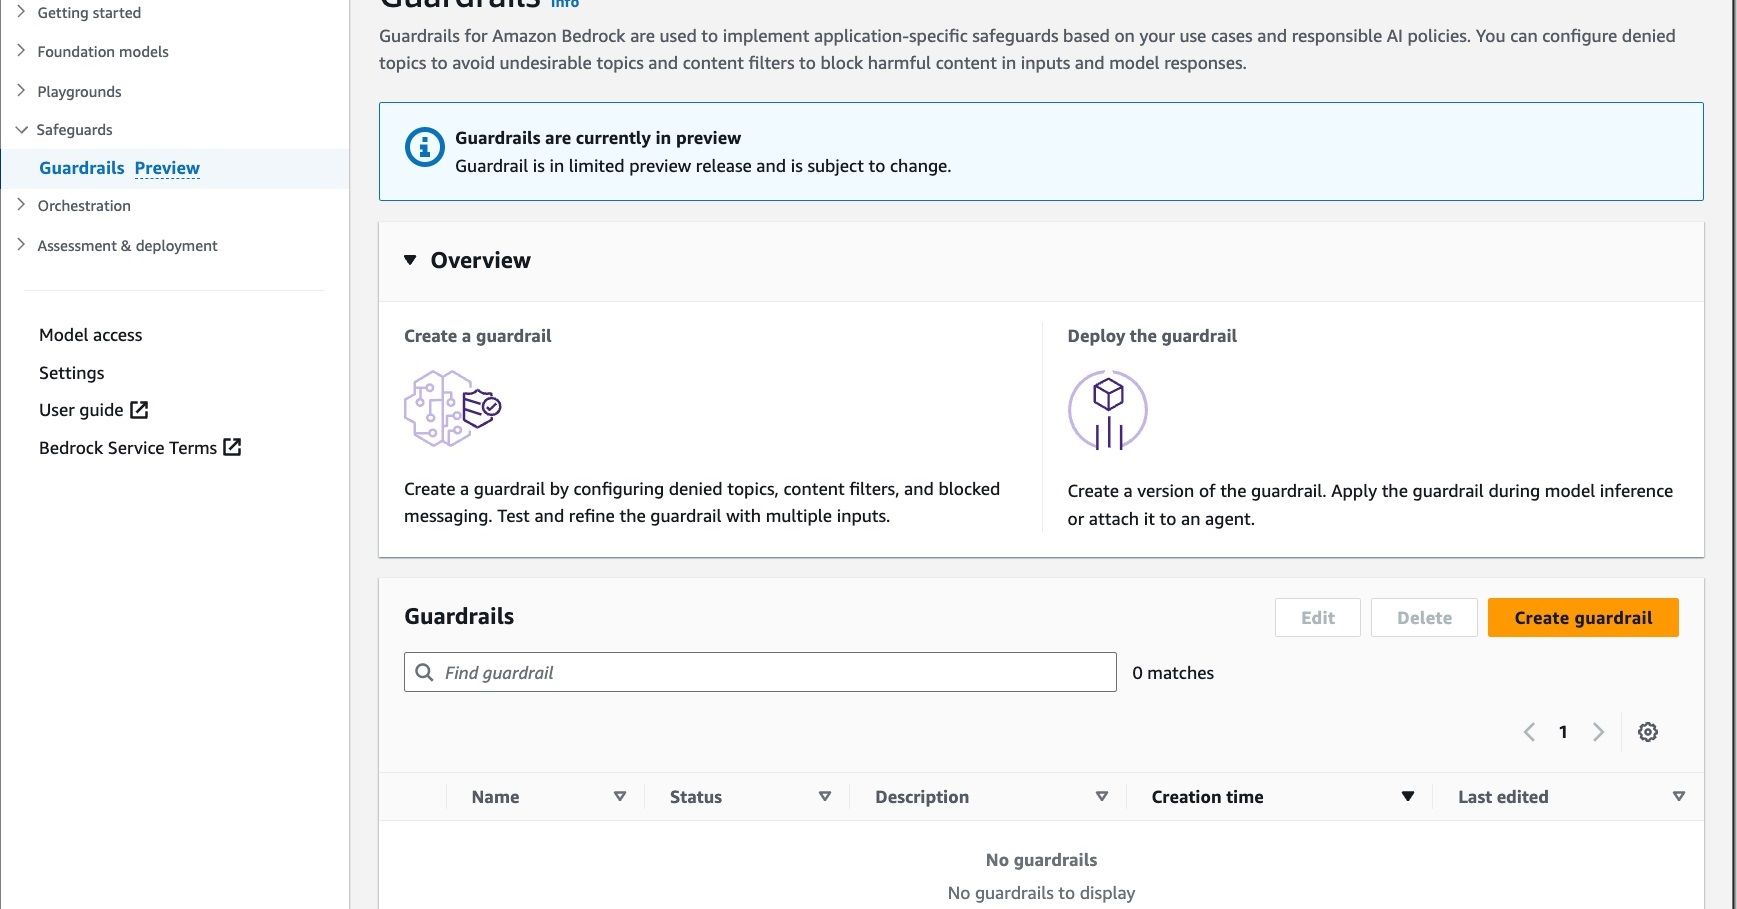Viewport: 1737px width, 909px height.
Task: Open Settings from the sidebar
Action: point(71,373)
